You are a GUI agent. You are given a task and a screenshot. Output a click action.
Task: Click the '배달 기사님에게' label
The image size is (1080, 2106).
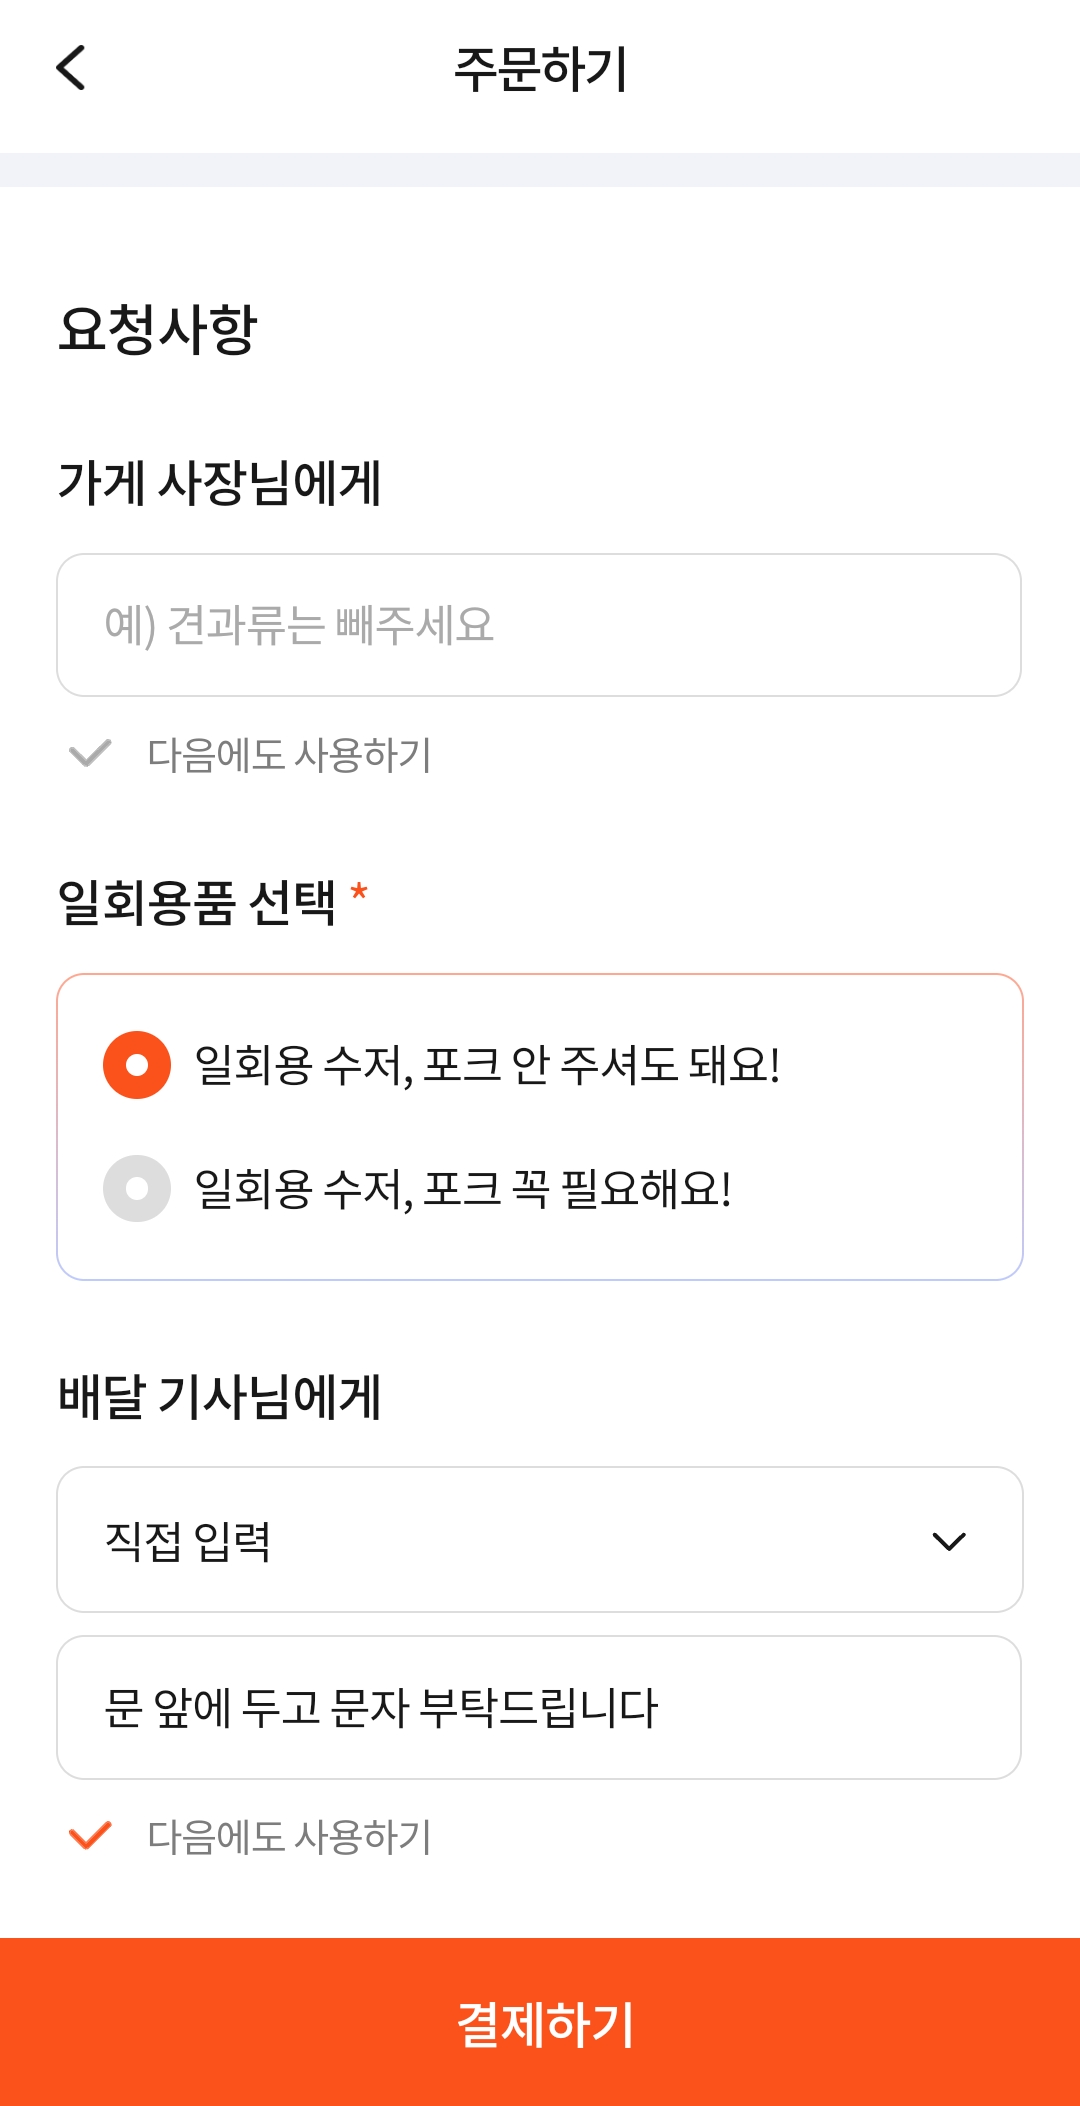click(219, 1397)
